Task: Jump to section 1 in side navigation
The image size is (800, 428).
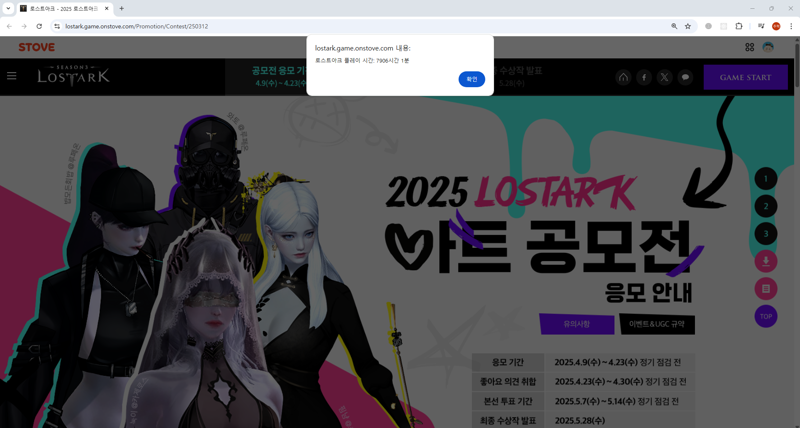Action: coord(766,179)
